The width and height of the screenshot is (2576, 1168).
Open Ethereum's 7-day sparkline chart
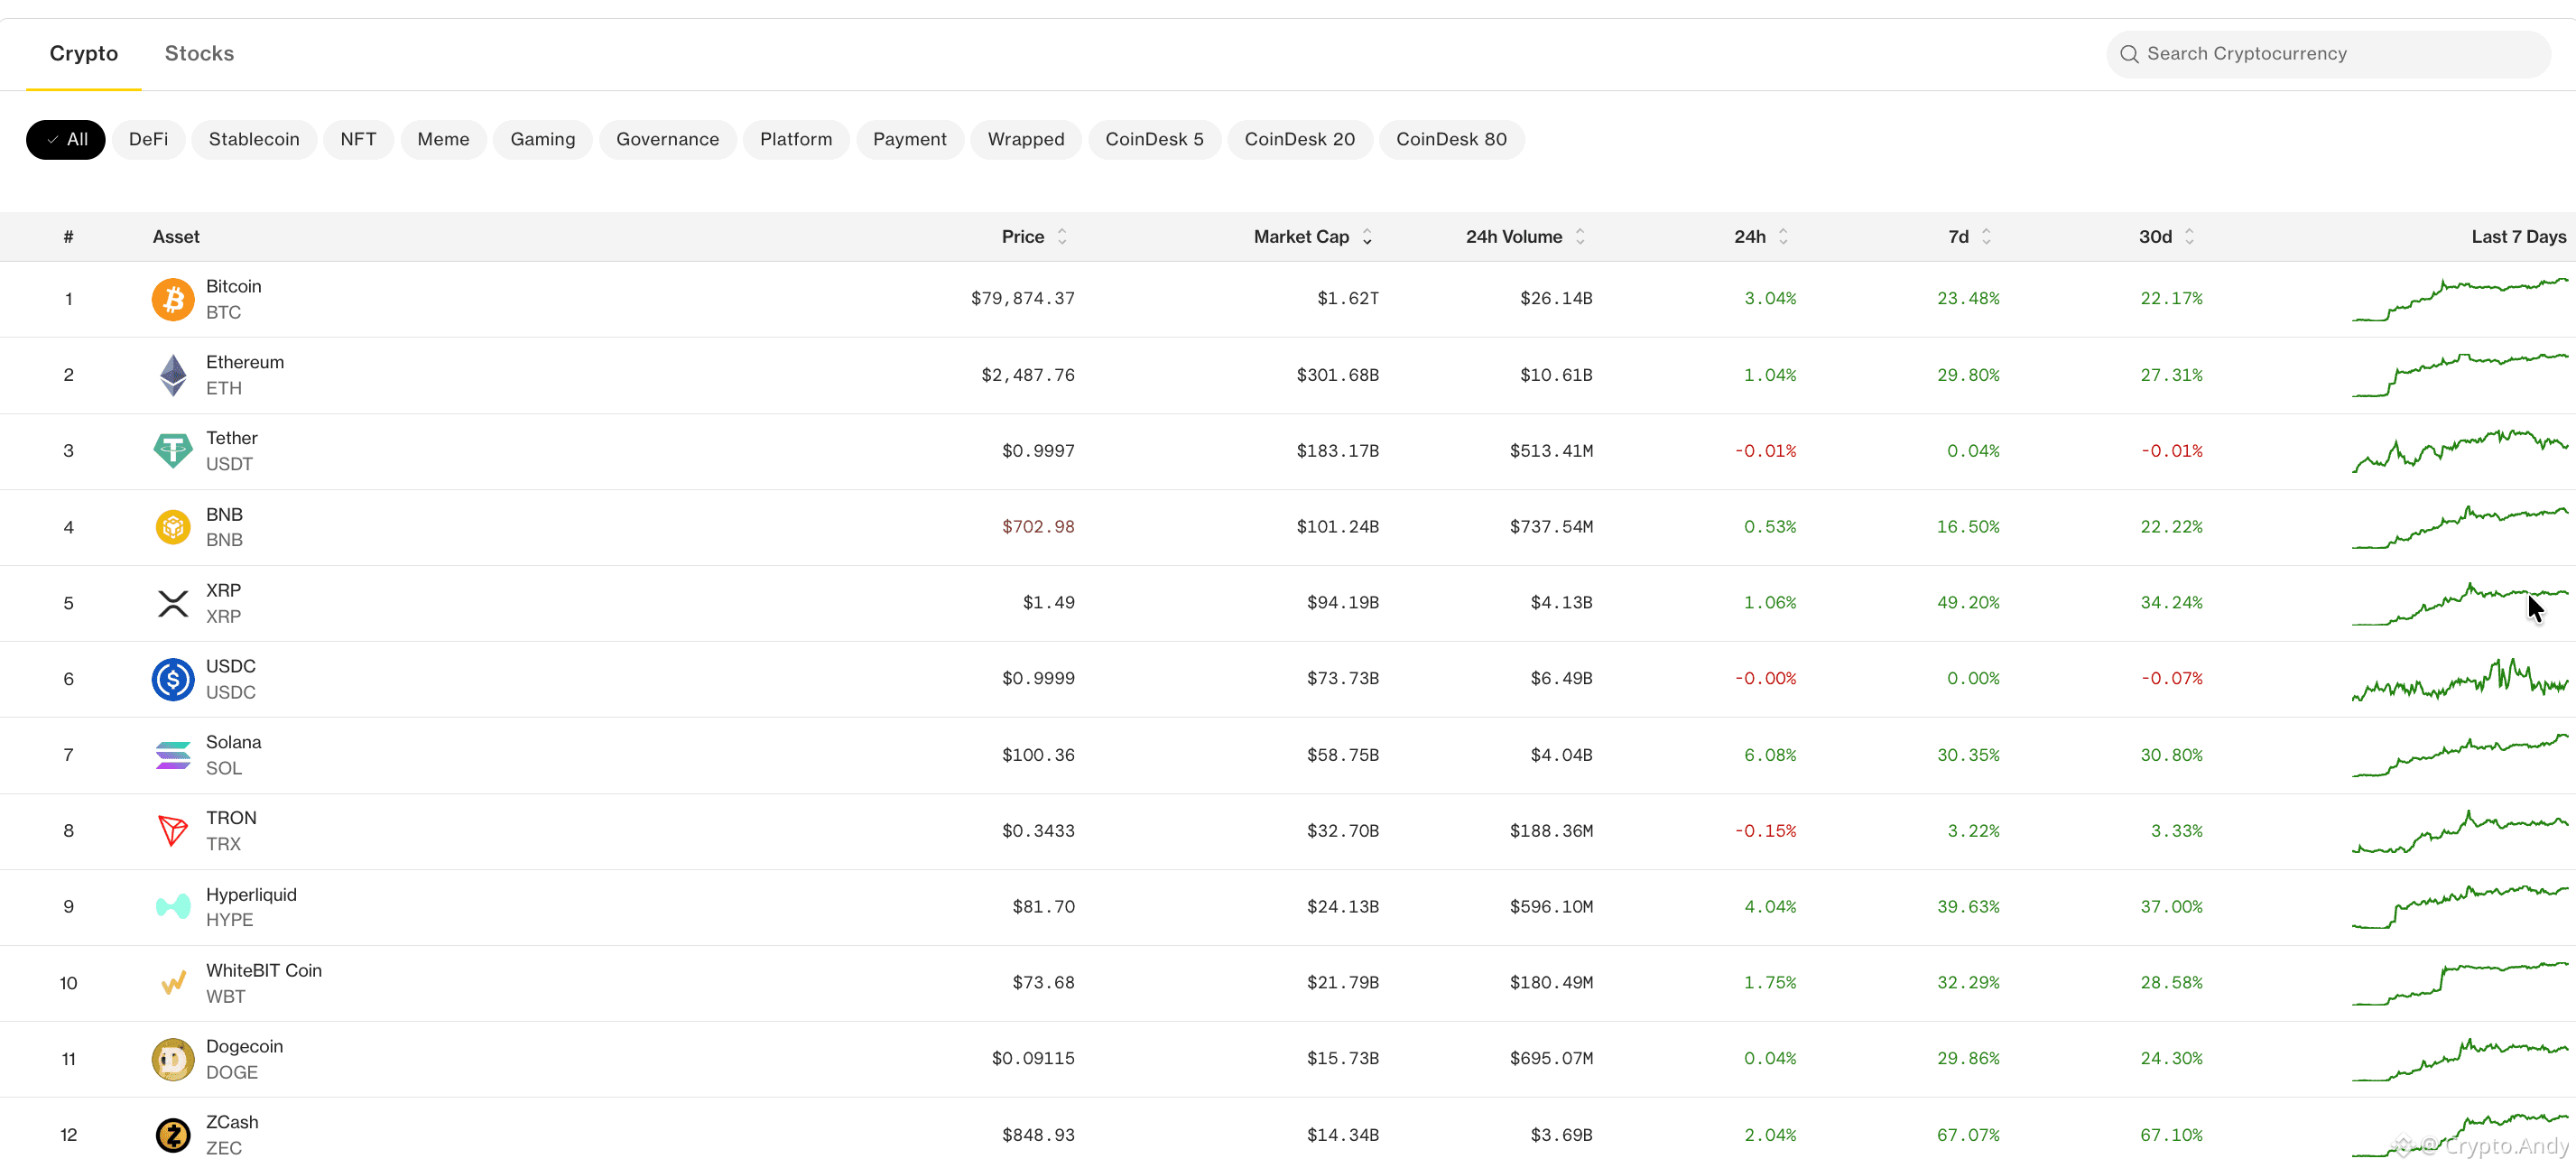pyautogui.click(x=2460, y=375)
